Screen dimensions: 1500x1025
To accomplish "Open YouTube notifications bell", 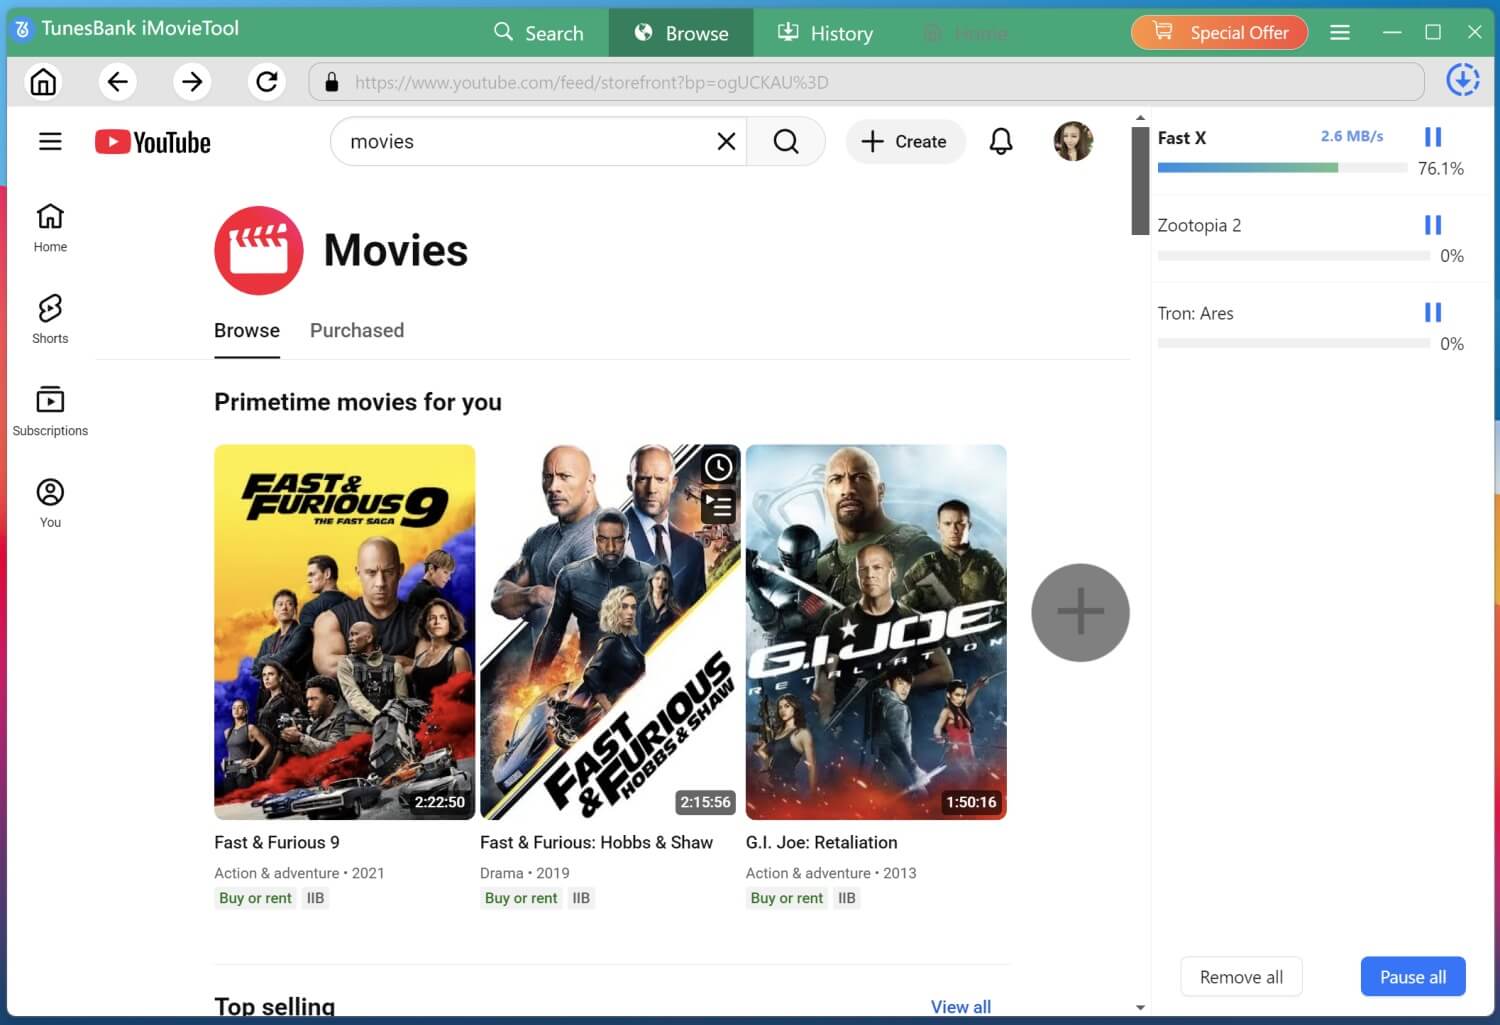I will click(x=1000, y=141).
